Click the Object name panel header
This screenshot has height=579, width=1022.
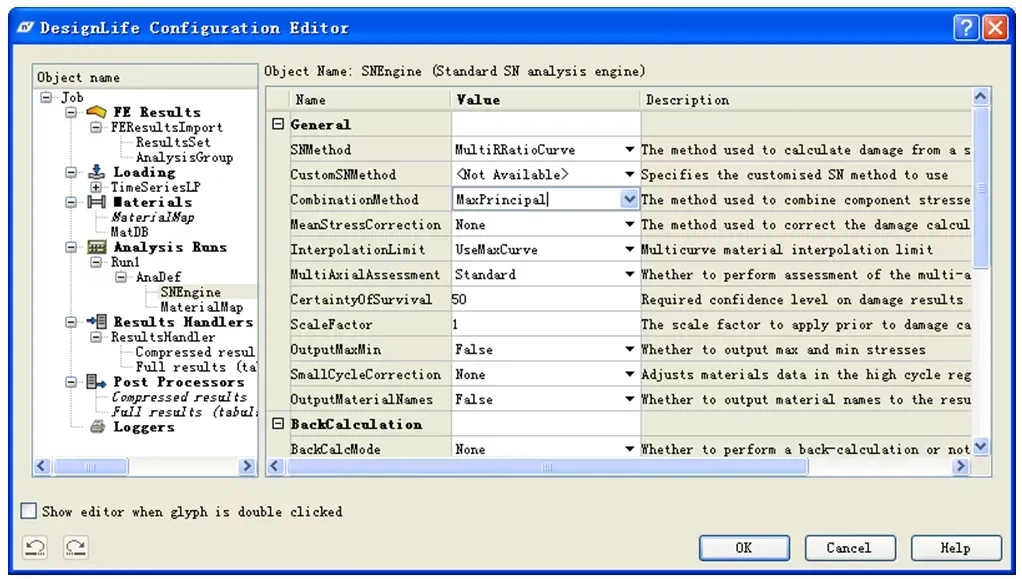pyautogui.click(x=145, y=77)
